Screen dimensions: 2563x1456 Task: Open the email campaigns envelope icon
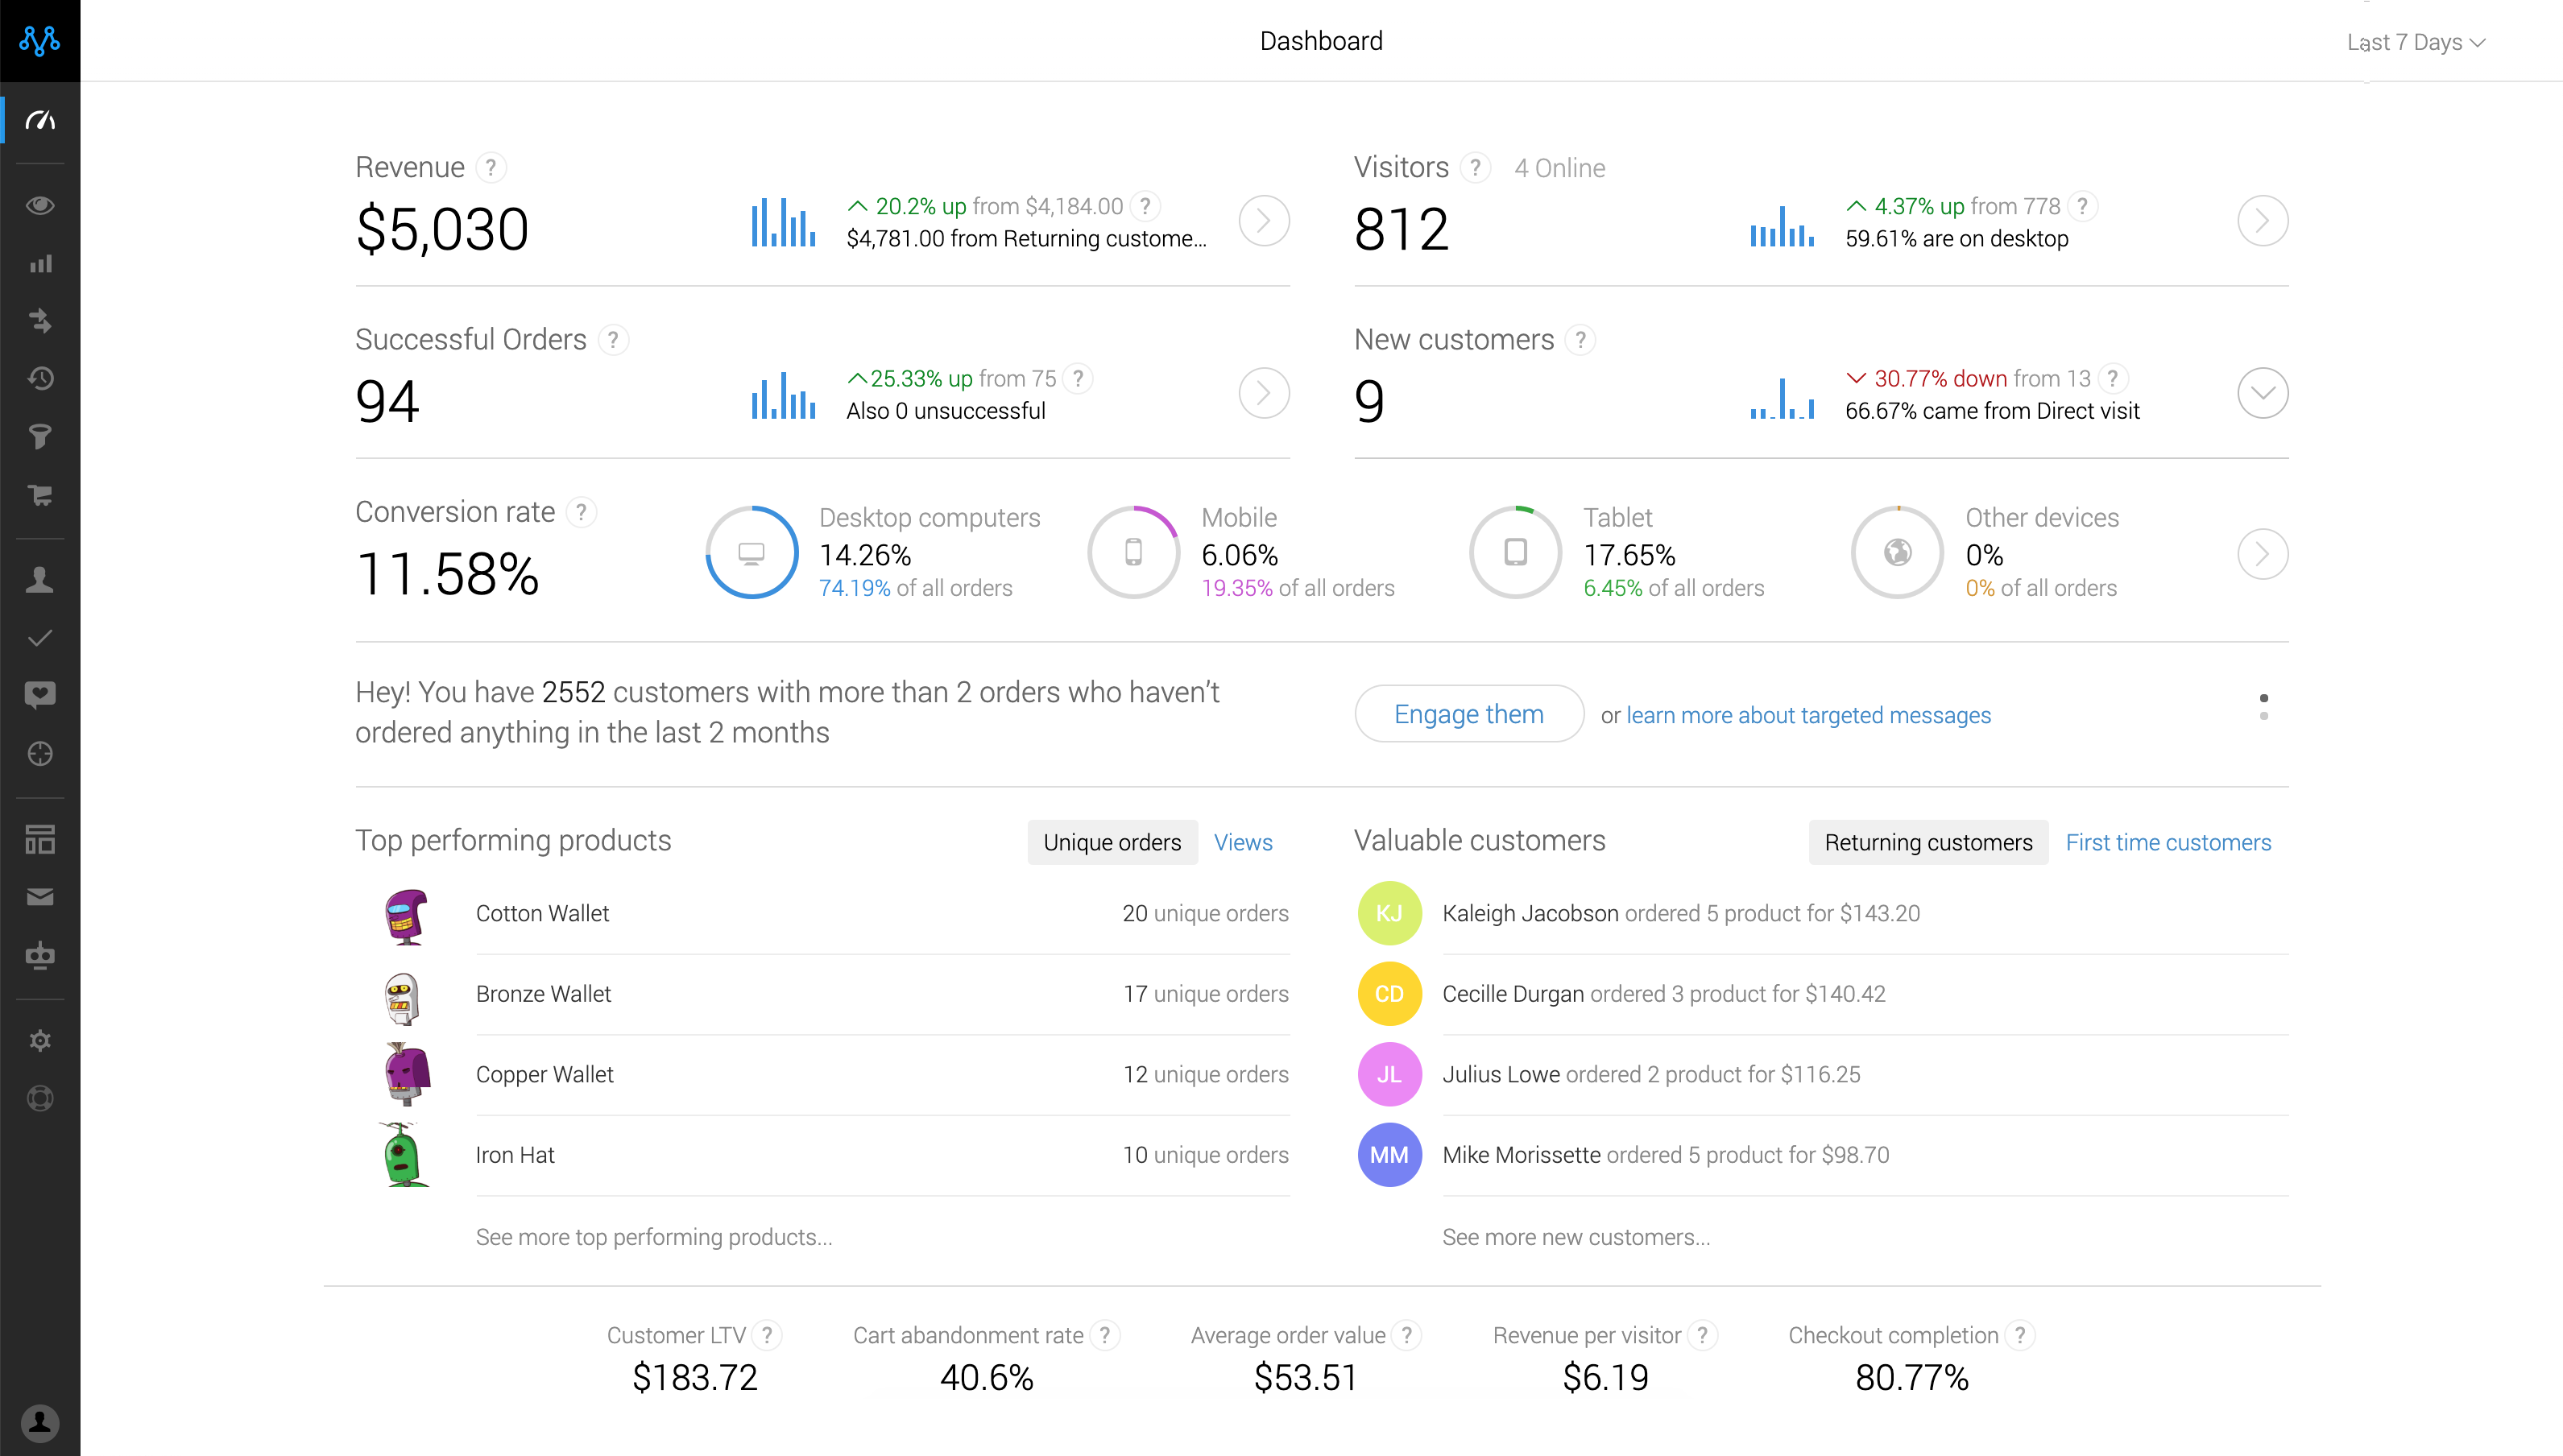pos(40,897)
